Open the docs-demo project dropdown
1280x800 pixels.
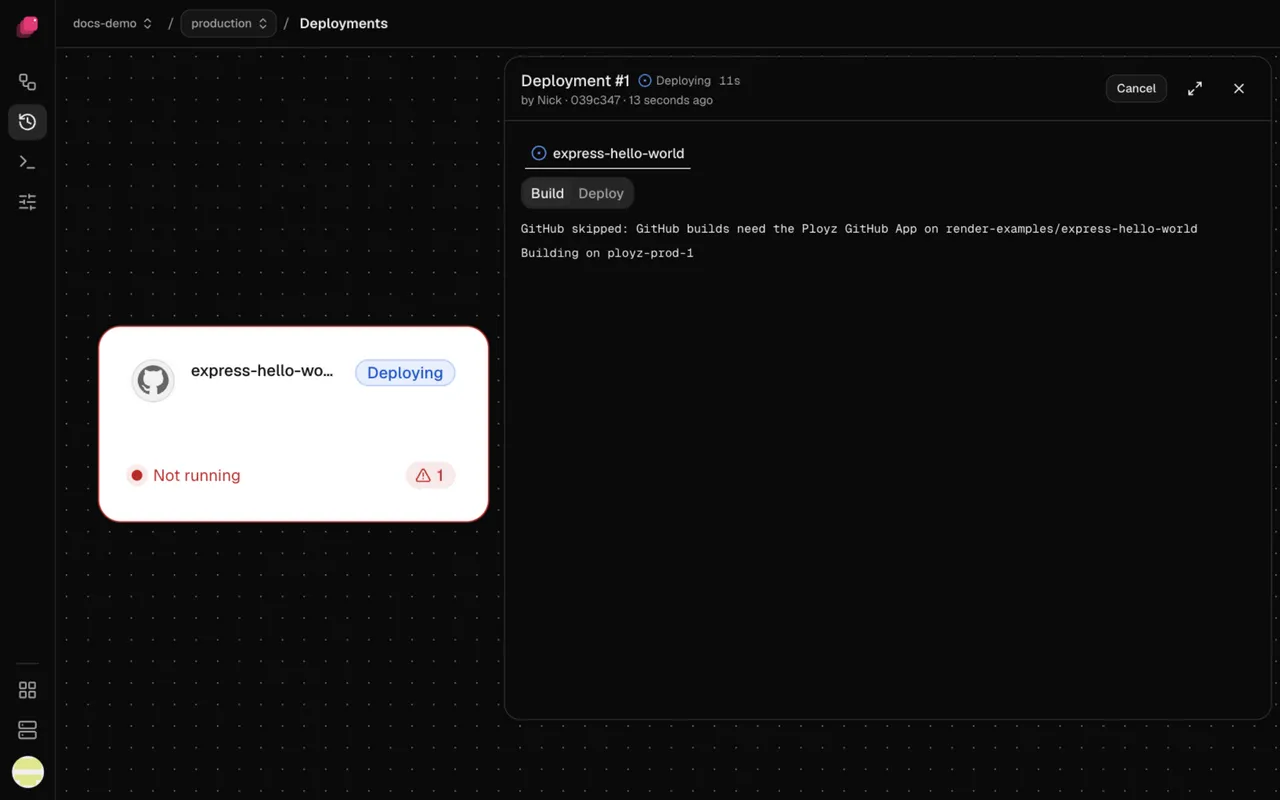(112, 23)
